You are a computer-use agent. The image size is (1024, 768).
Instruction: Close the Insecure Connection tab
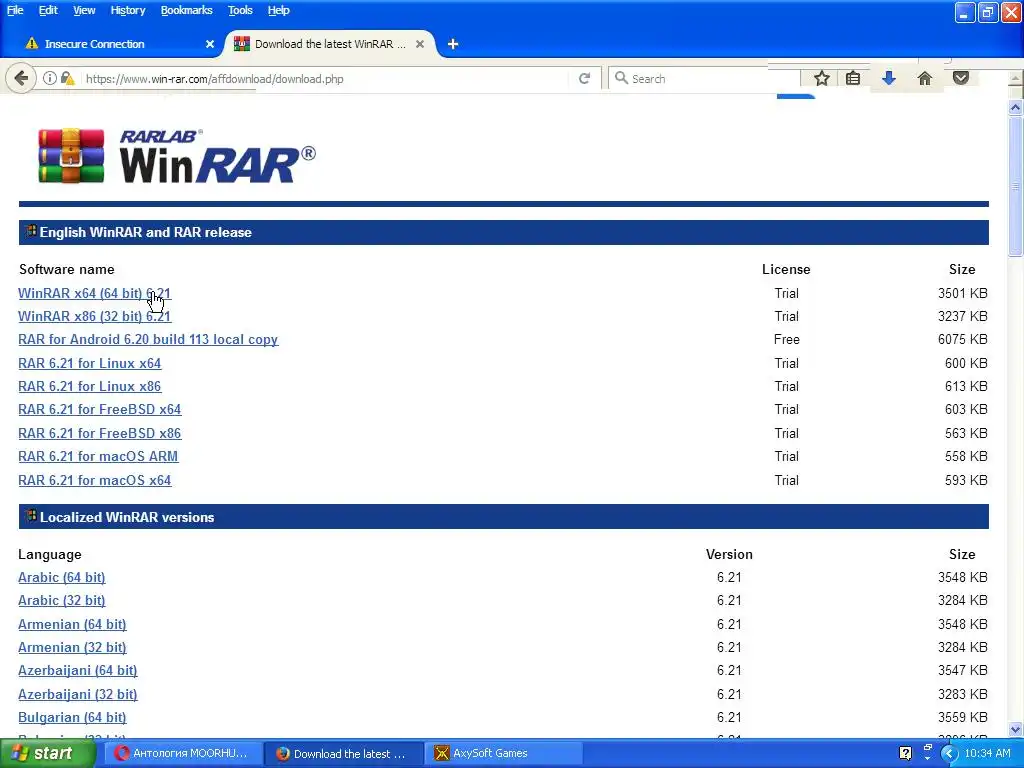(210, 44)
